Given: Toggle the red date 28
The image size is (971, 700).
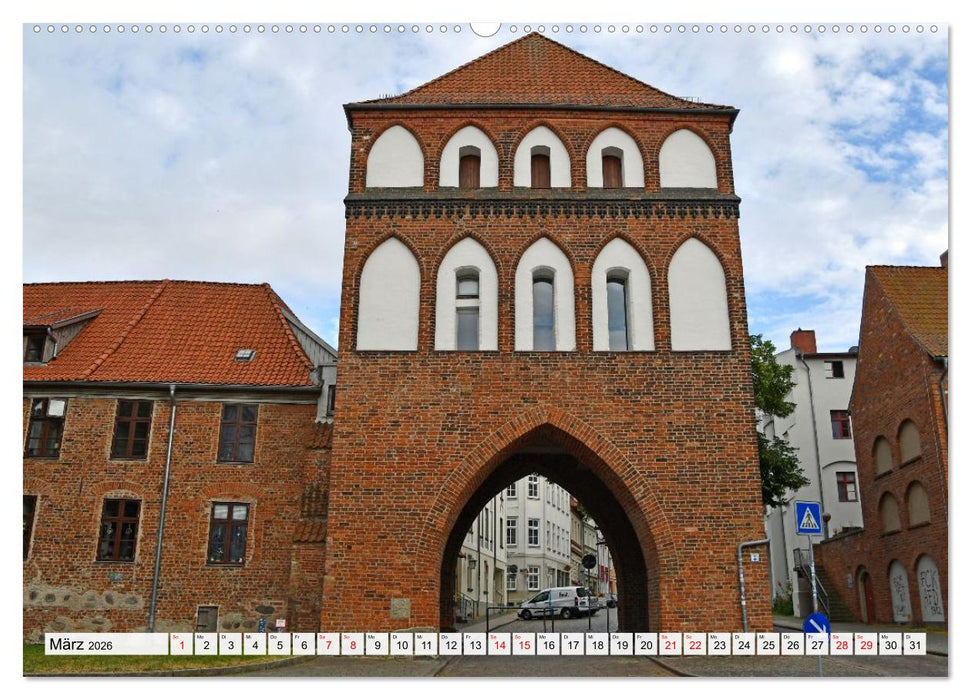Looking at the screenshot, I should (842, 646).
